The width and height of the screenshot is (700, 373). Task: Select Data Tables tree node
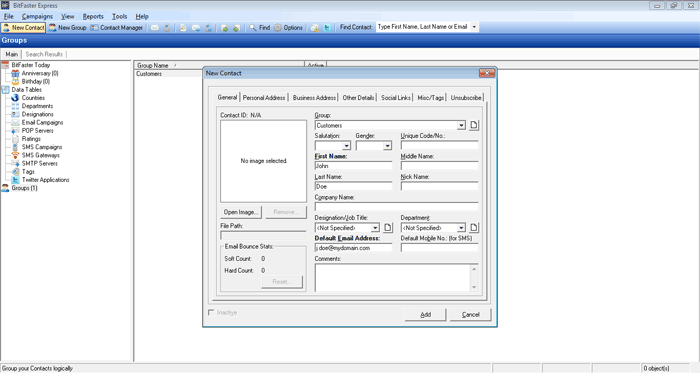26,90
